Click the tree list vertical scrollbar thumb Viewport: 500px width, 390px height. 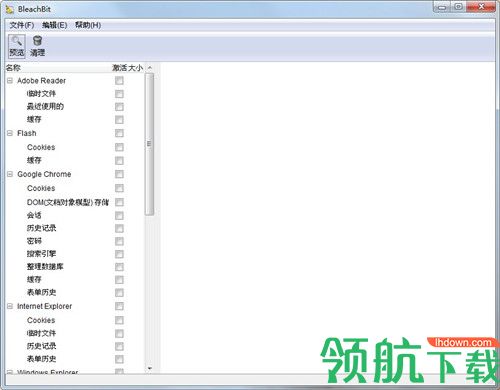(x=149, y=144)
